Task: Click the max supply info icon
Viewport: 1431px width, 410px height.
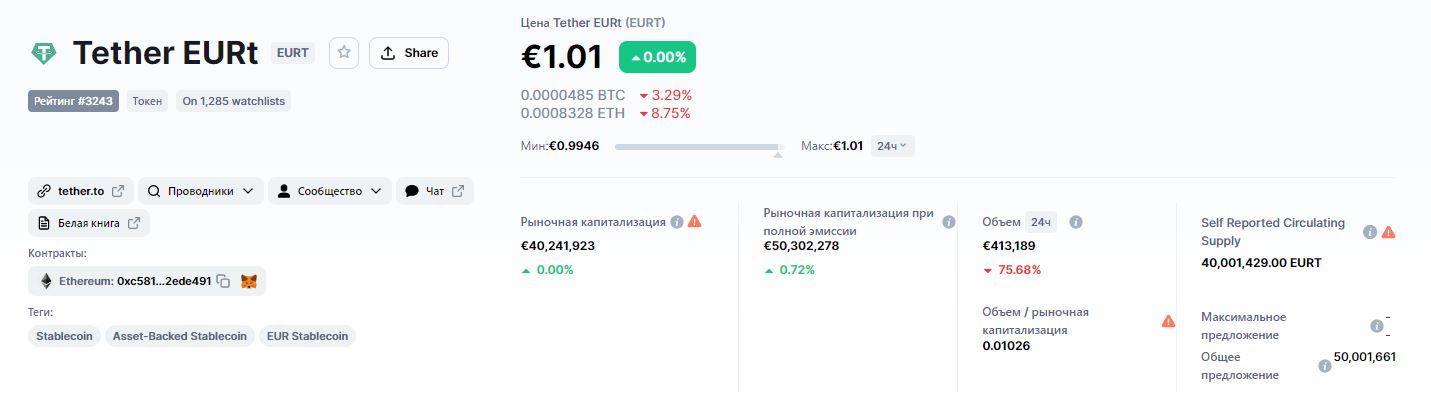Action: coord(1376,326)
